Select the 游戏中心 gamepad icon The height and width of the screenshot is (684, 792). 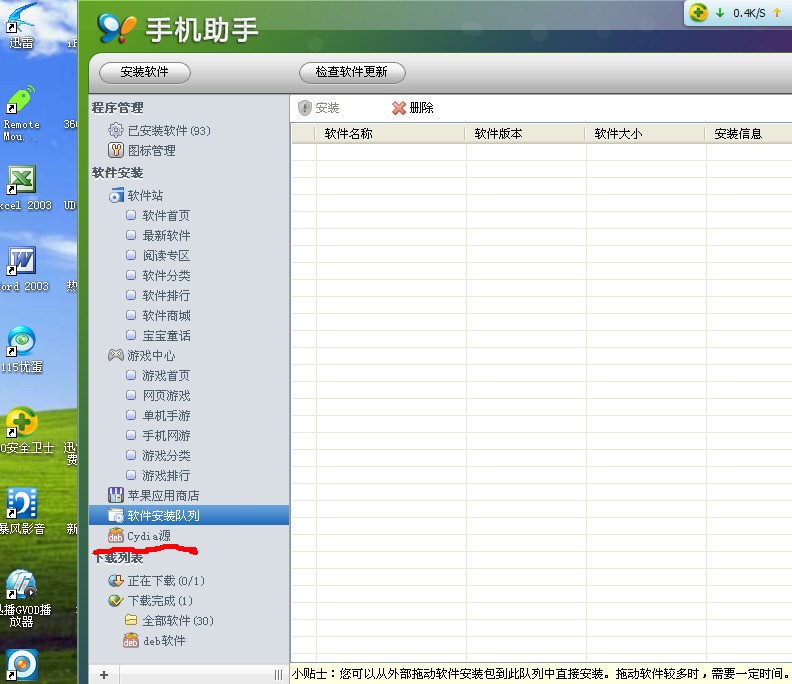(x=116, y=355)
